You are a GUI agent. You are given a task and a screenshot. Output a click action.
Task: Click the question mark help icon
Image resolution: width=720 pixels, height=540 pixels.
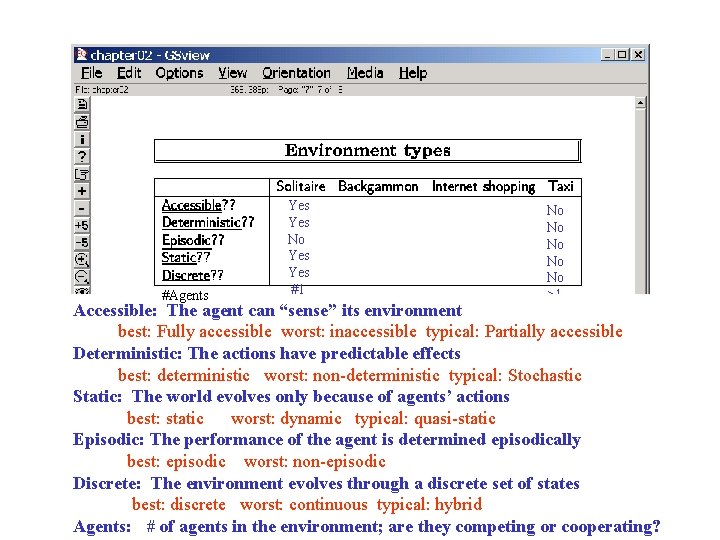pyautogui.click(x=82, y=157)
